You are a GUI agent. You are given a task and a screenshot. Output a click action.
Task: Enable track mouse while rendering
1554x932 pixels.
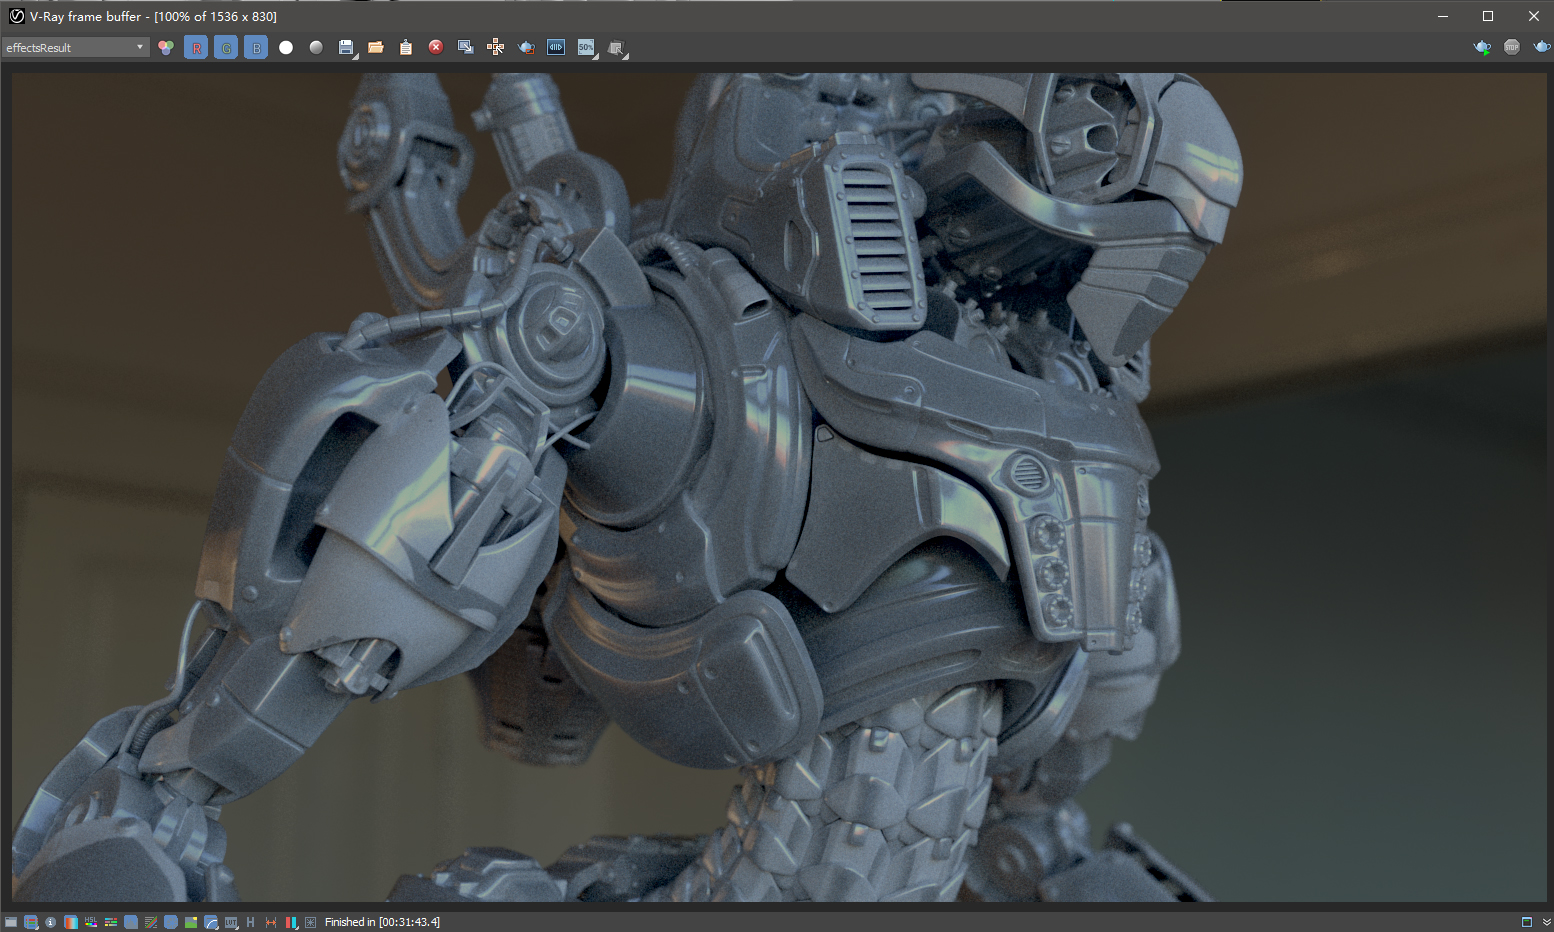[x=495, y=47]
